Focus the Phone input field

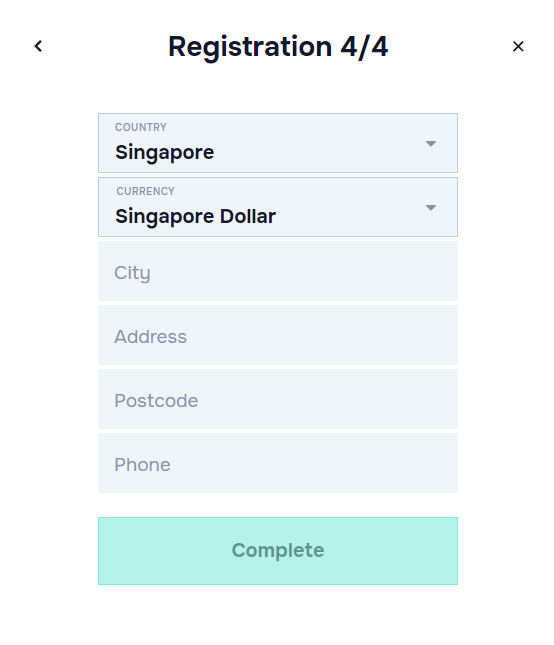click(278, 463)
